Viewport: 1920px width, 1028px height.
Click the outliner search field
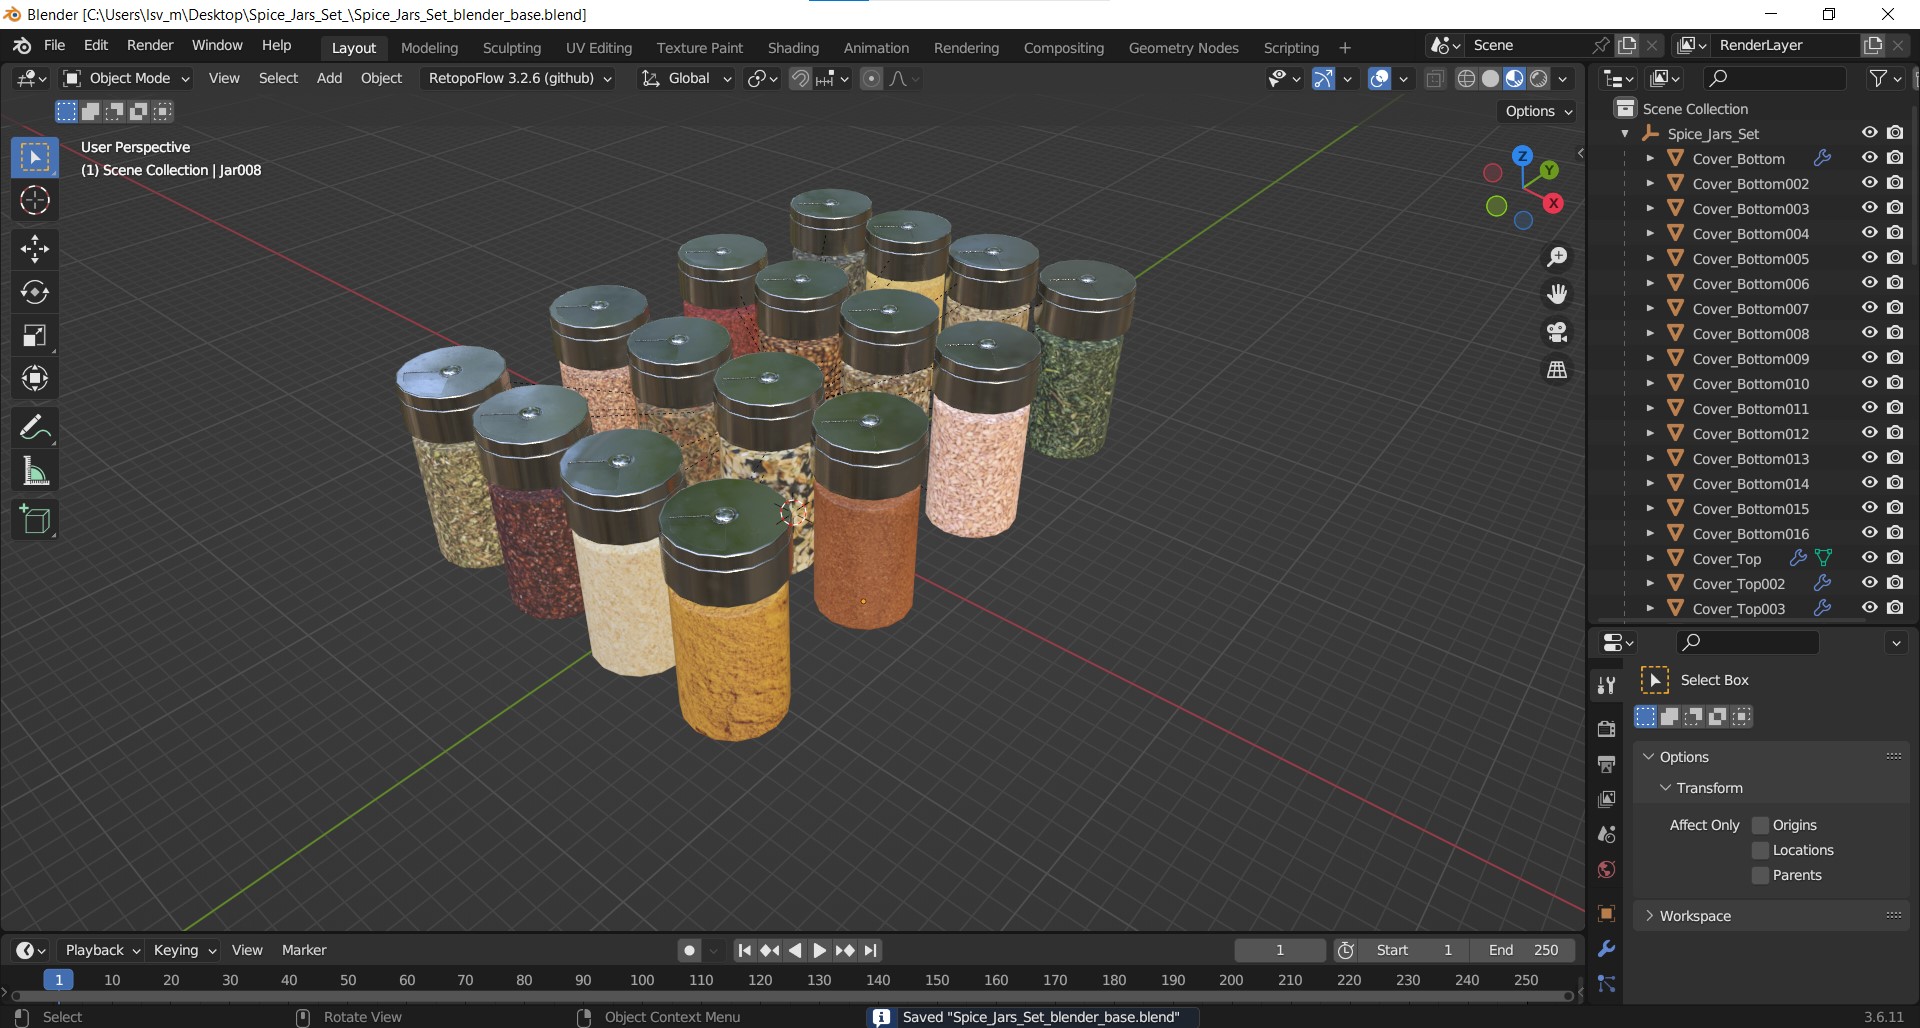tap(1774, 78)
